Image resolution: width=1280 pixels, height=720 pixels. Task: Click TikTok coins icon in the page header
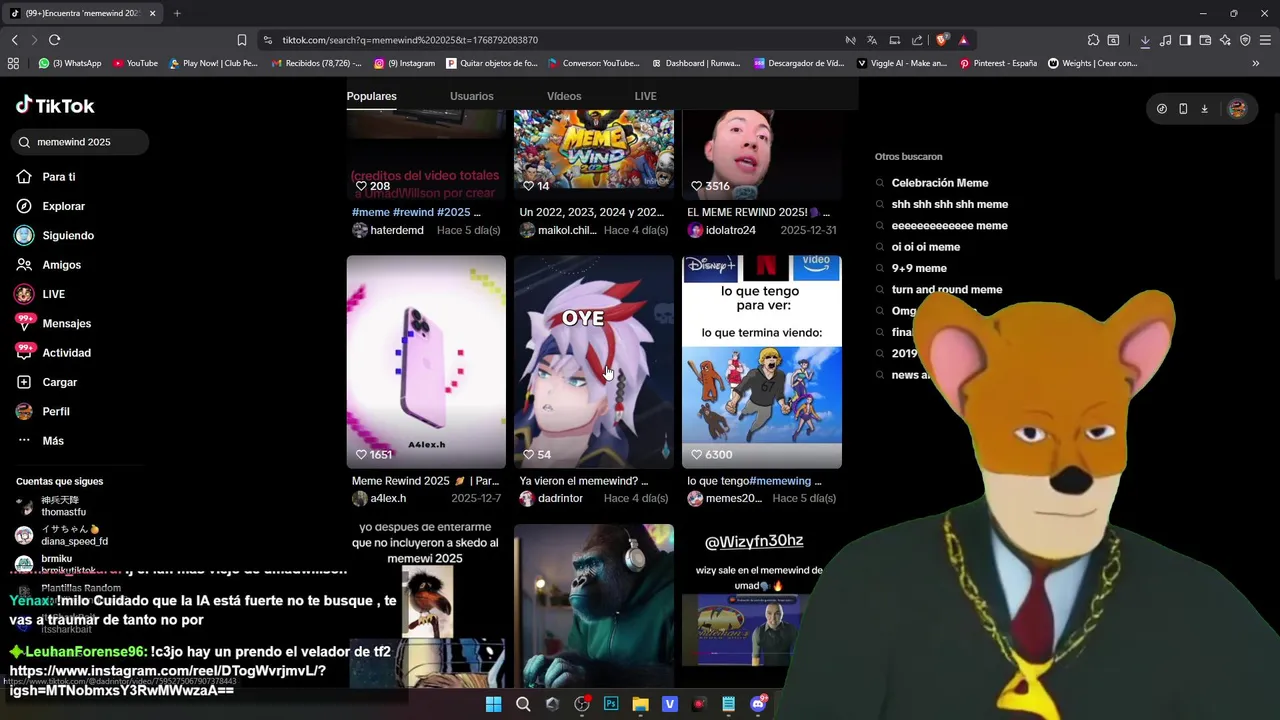[x=1161, y=109]
